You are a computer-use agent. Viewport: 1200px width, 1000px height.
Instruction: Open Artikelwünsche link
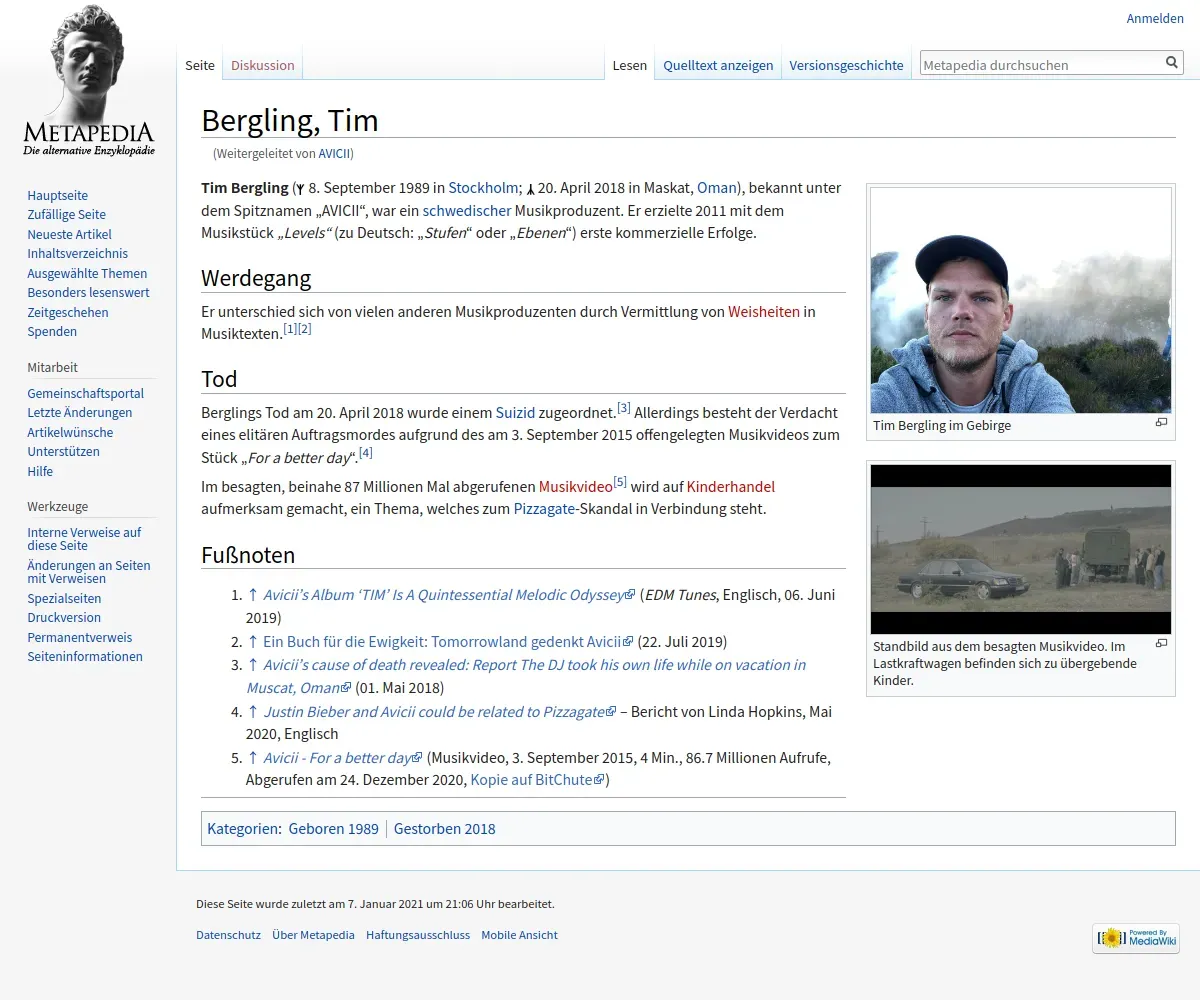(x=70, y=433)
